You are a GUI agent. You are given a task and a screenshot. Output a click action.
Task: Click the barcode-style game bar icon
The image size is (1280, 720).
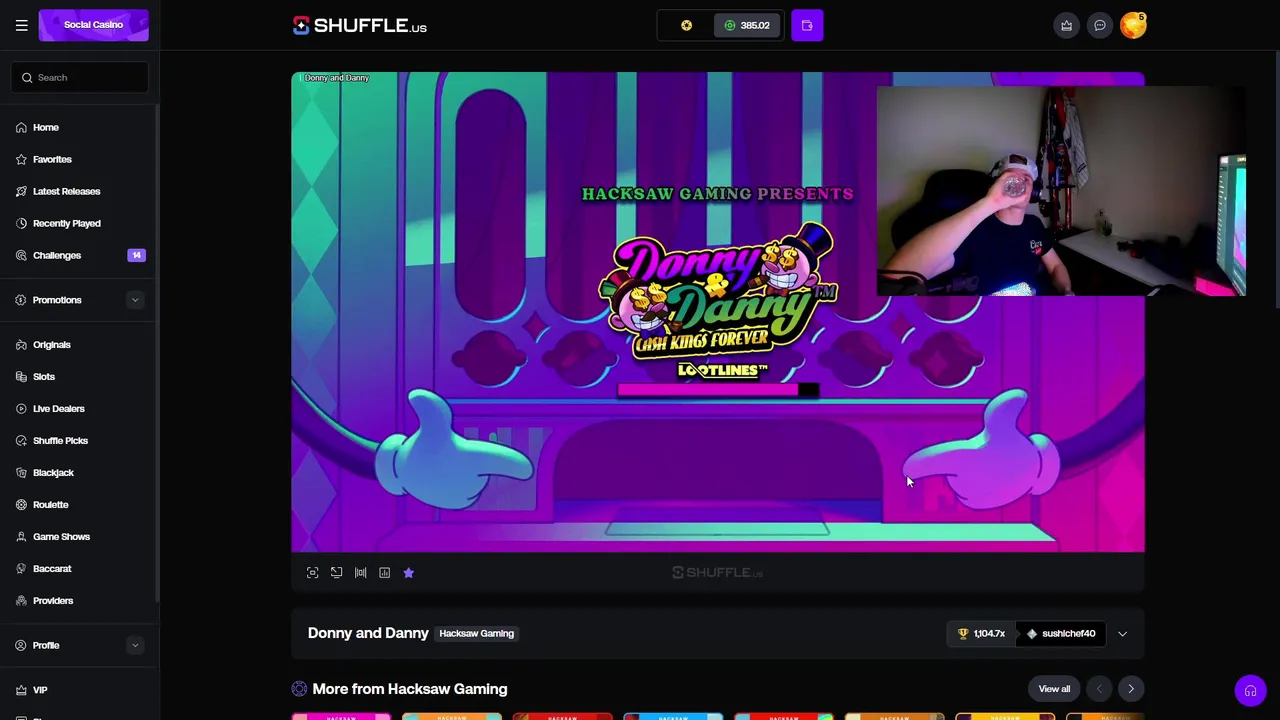click(360, 573)
